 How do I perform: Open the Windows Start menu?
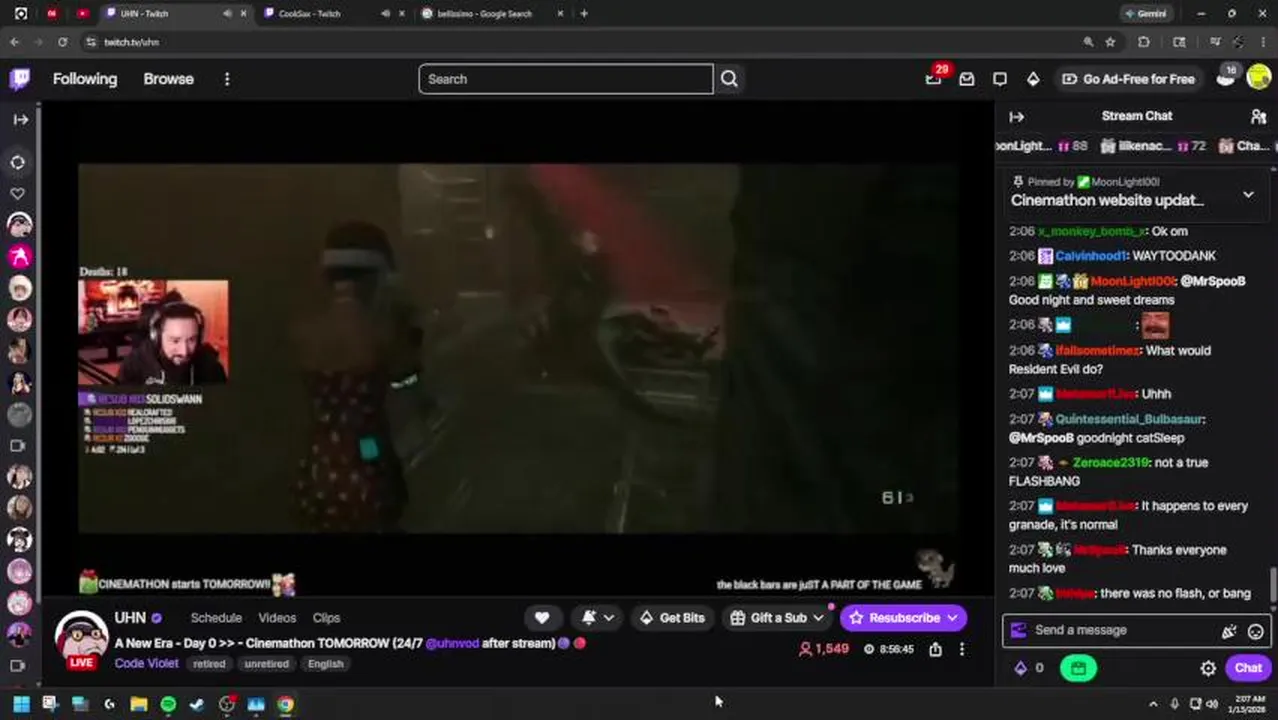pyautogui.click(x=21, y=704)
